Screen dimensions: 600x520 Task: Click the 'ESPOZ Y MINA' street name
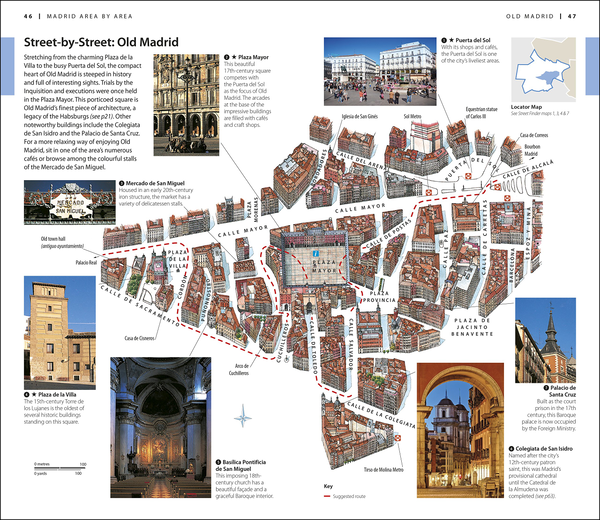(x=528, y=233)
